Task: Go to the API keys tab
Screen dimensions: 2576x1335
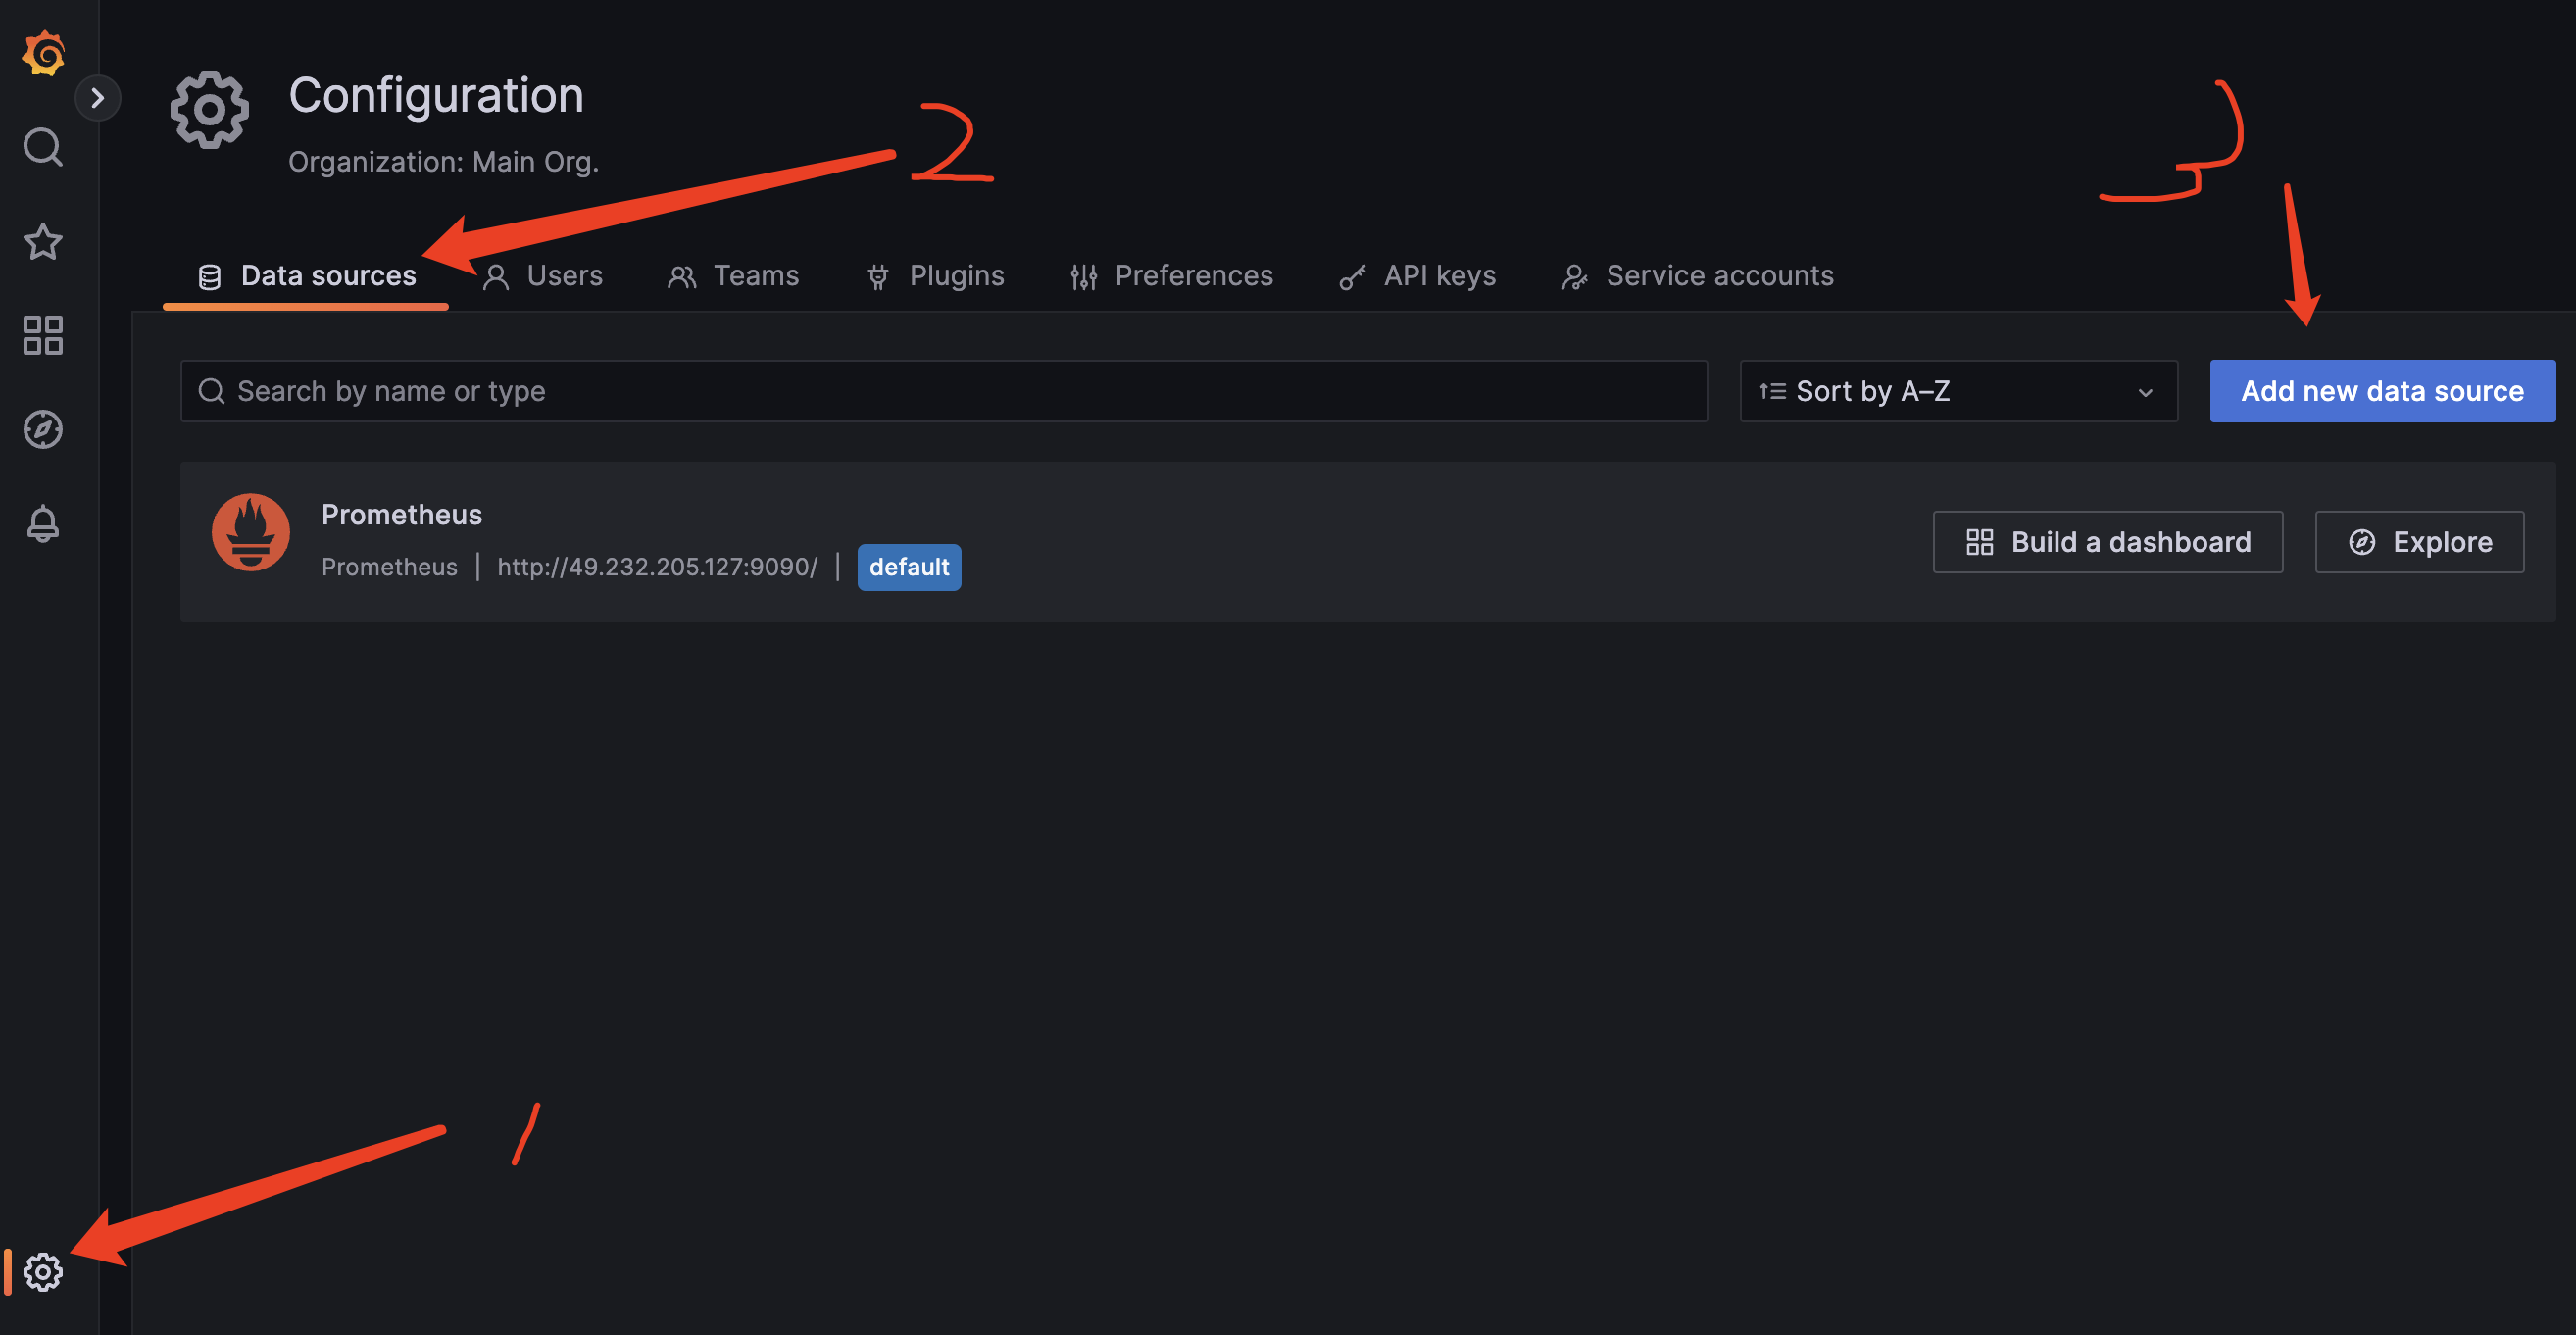Action: [1418, 276]
